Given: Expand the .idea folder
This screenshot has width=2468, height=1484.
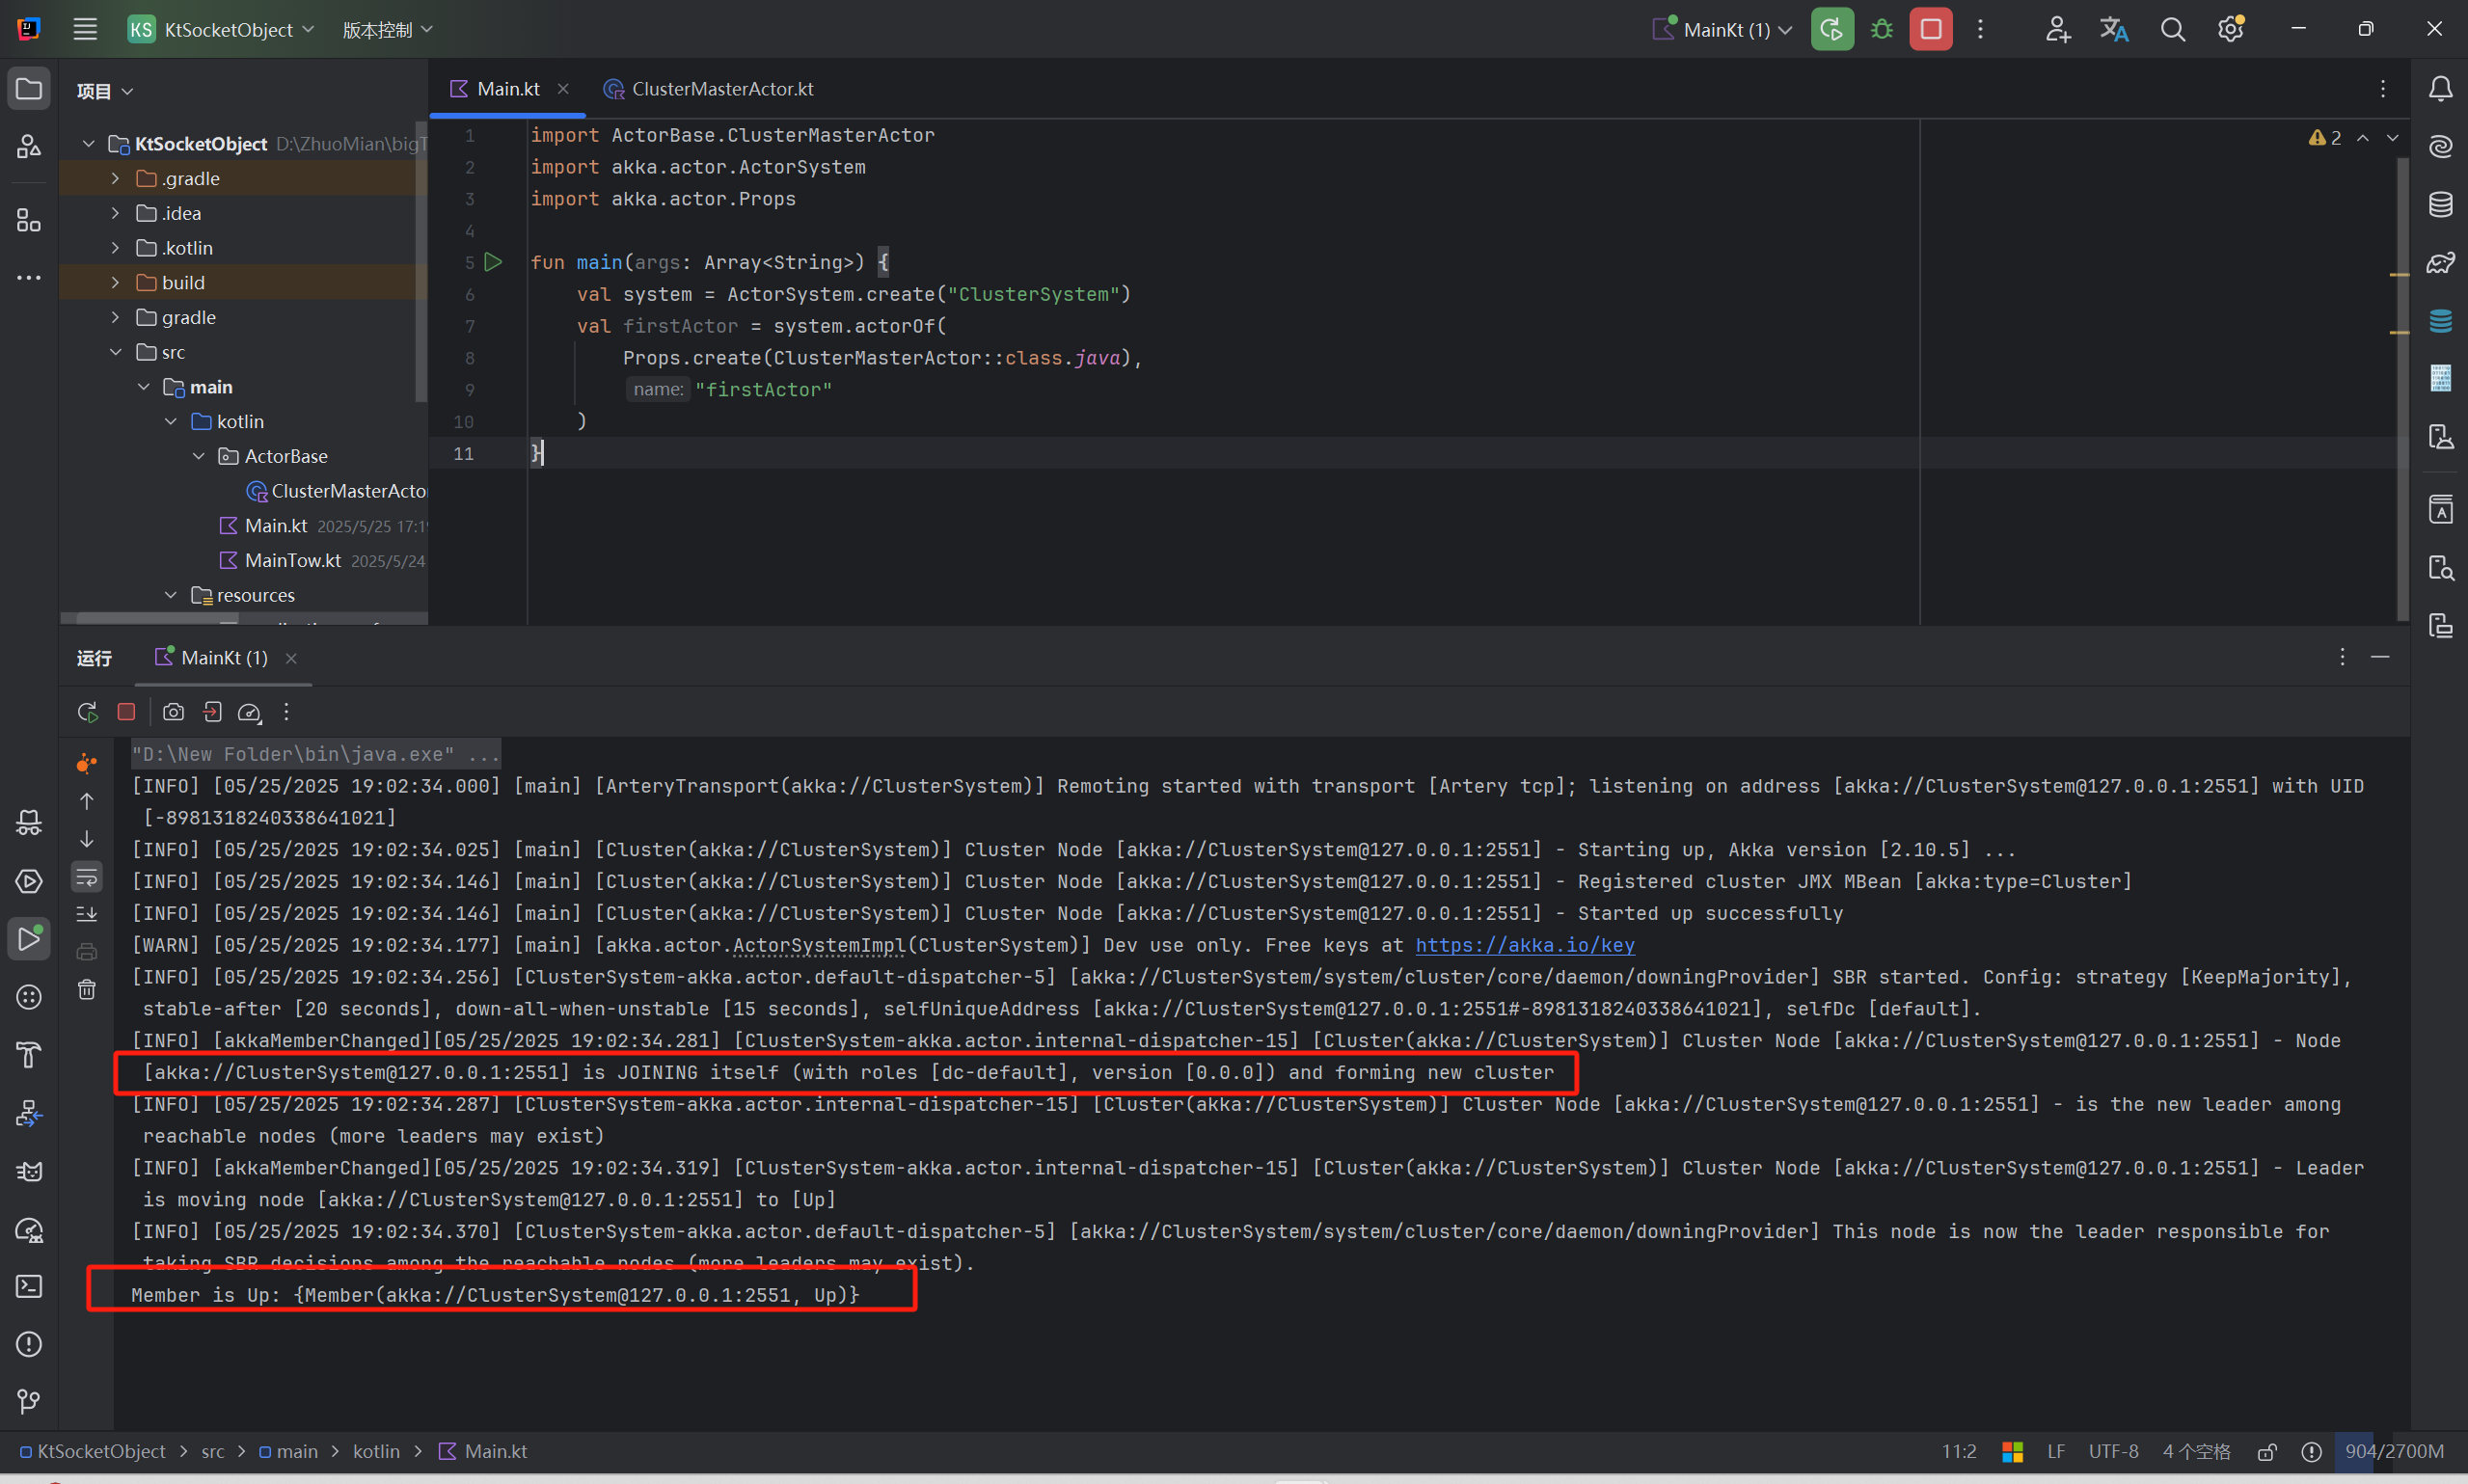Looking at the screenshot, I should (x=115, y=213).
